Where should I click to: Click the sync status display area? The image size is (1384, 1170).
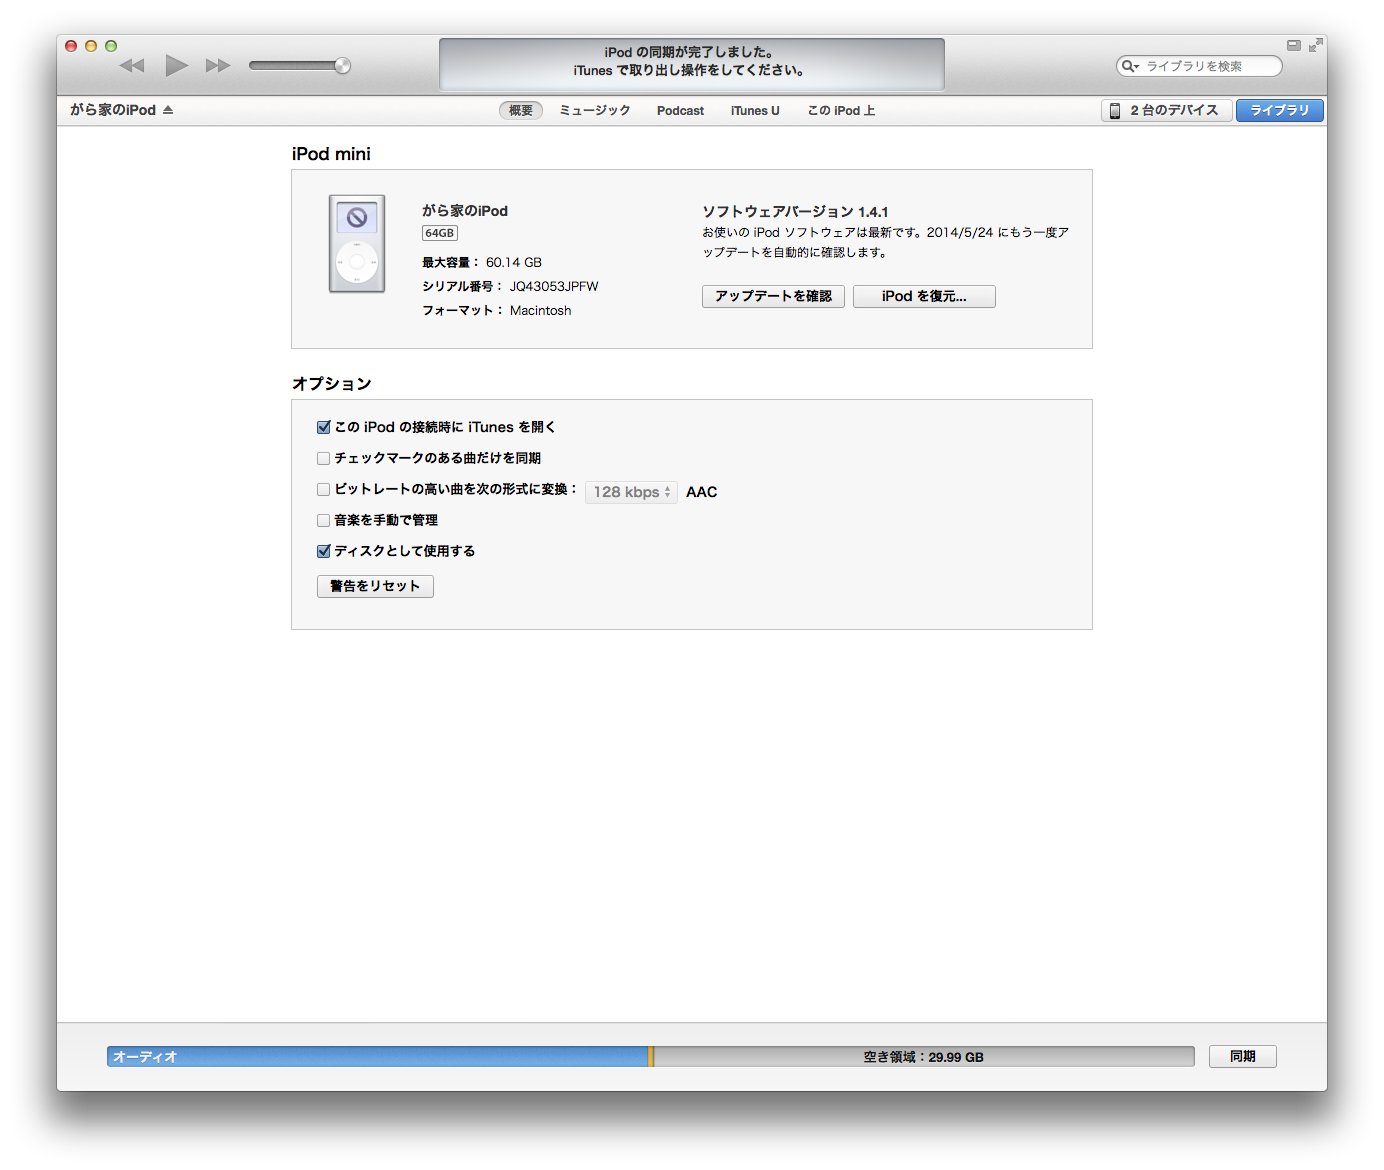coord(692,64)
